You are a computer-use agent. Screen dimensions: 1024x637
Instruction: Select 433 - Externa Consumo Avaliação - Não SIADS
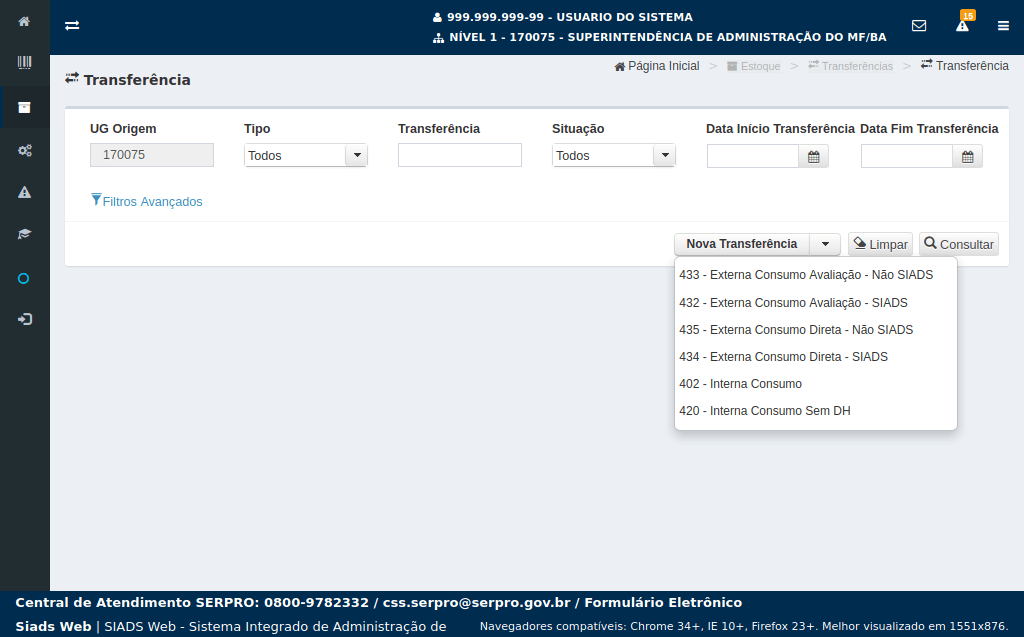(x=816, y=275)
